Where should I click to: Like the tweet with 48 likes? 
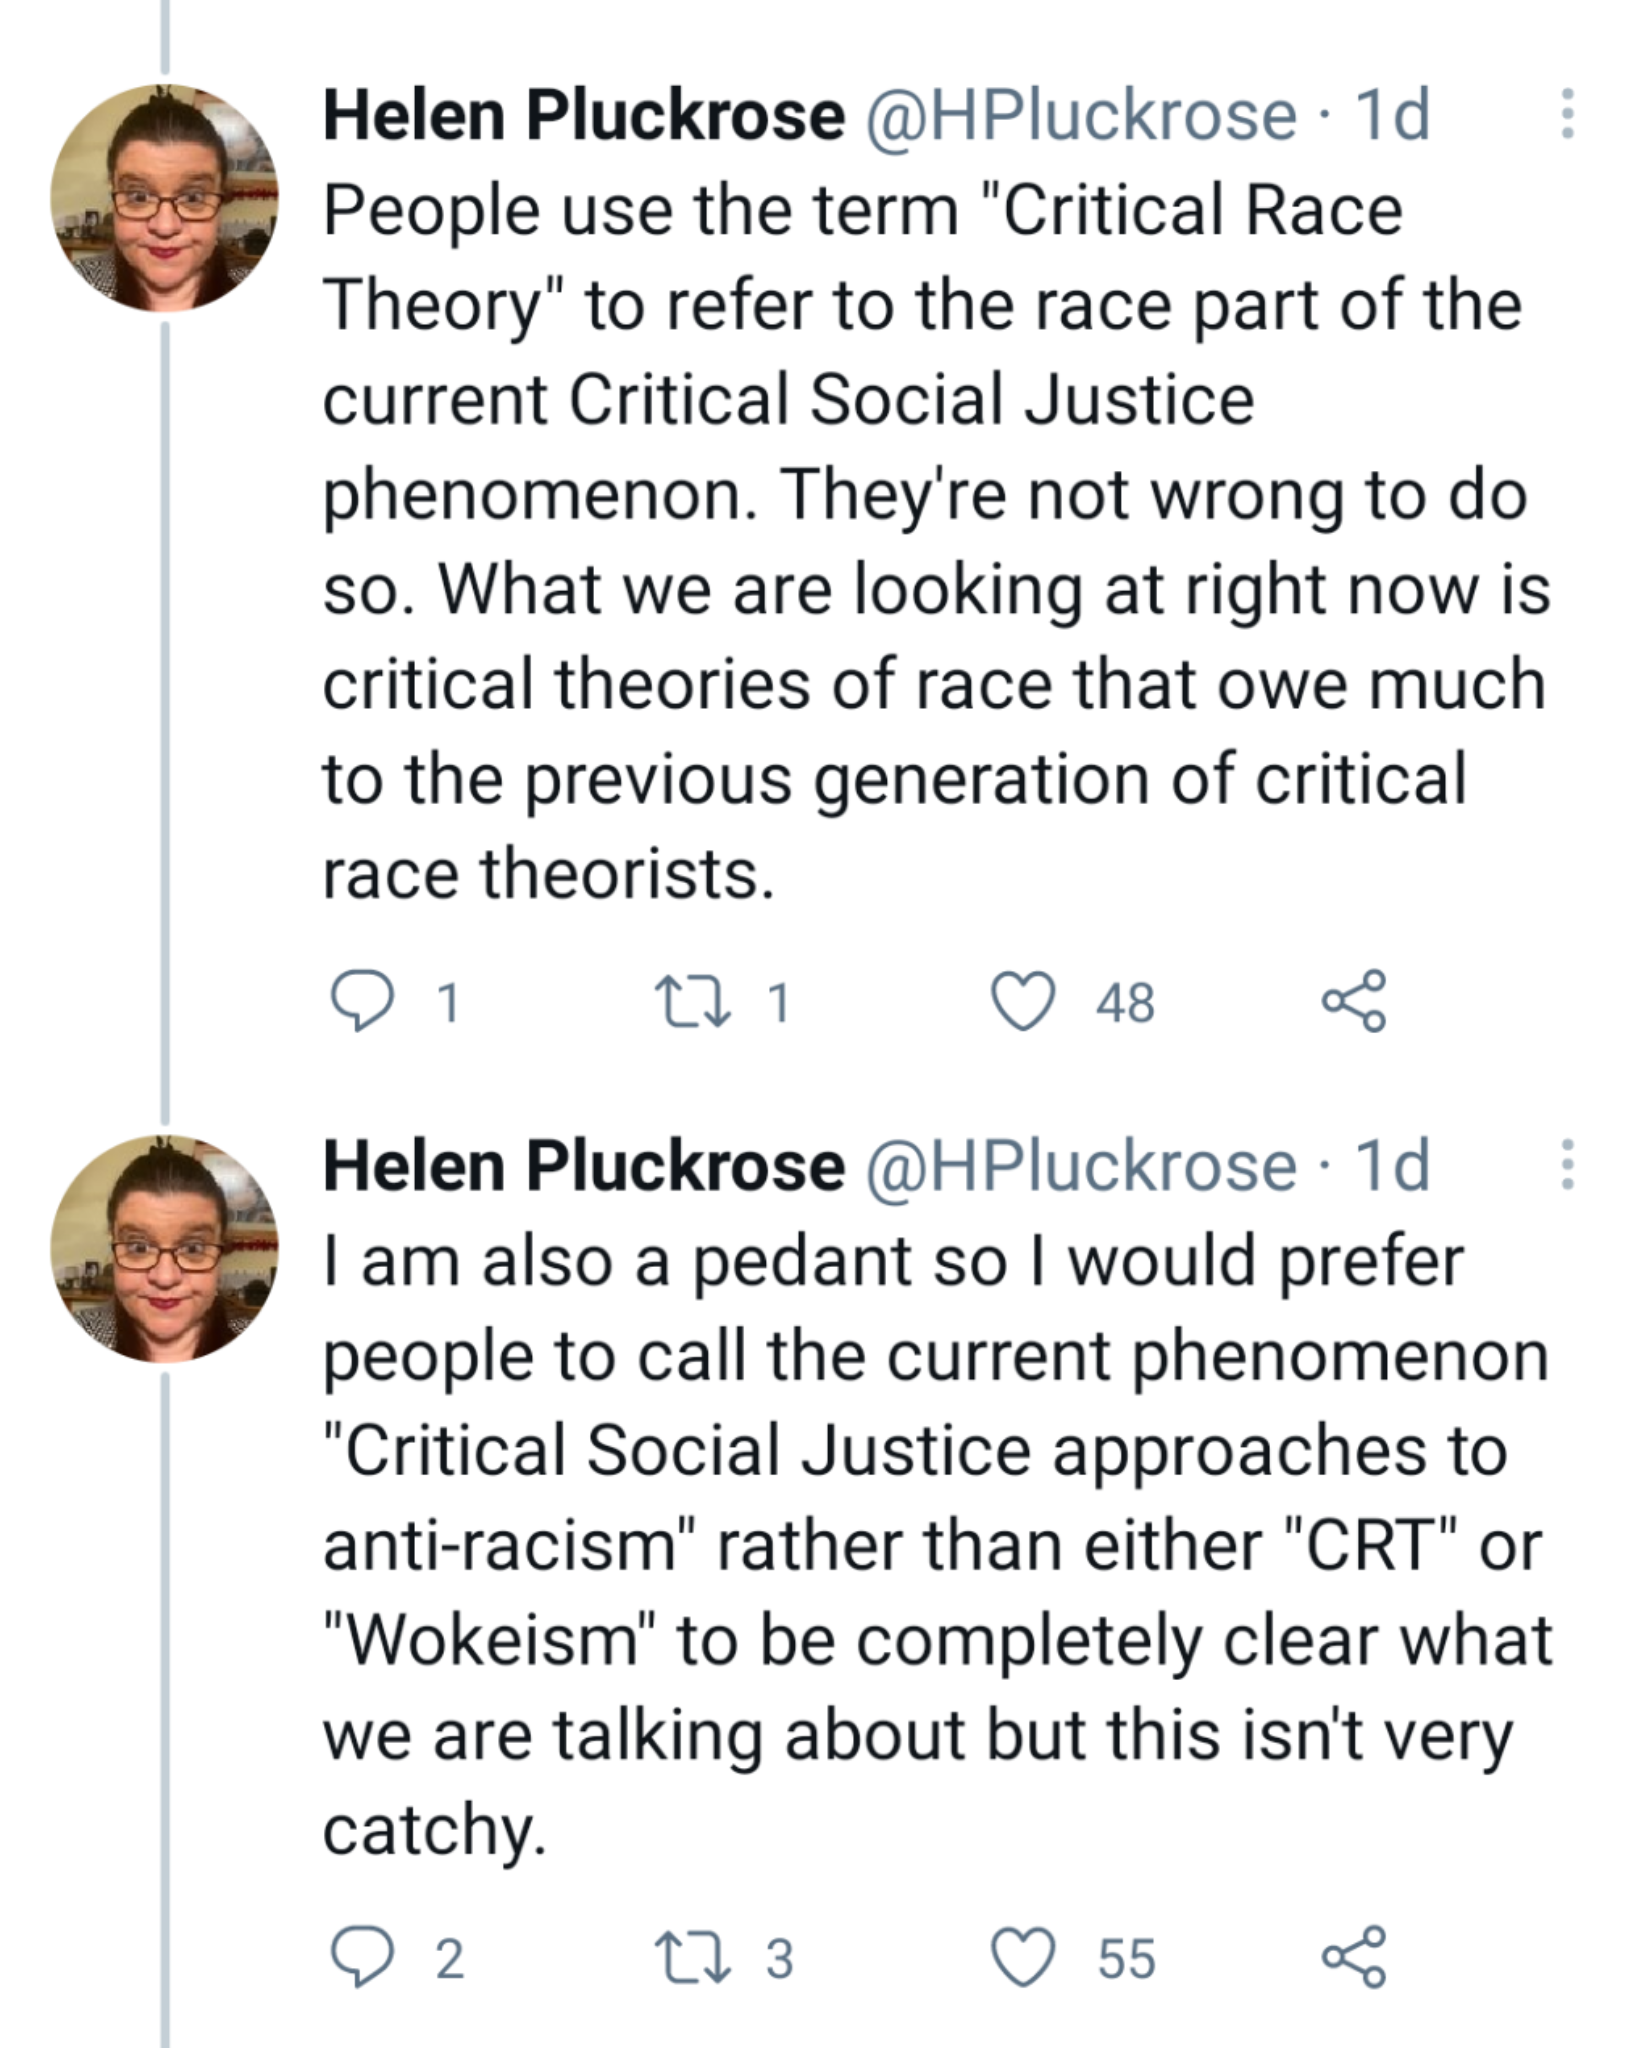pos(1023,1001)
